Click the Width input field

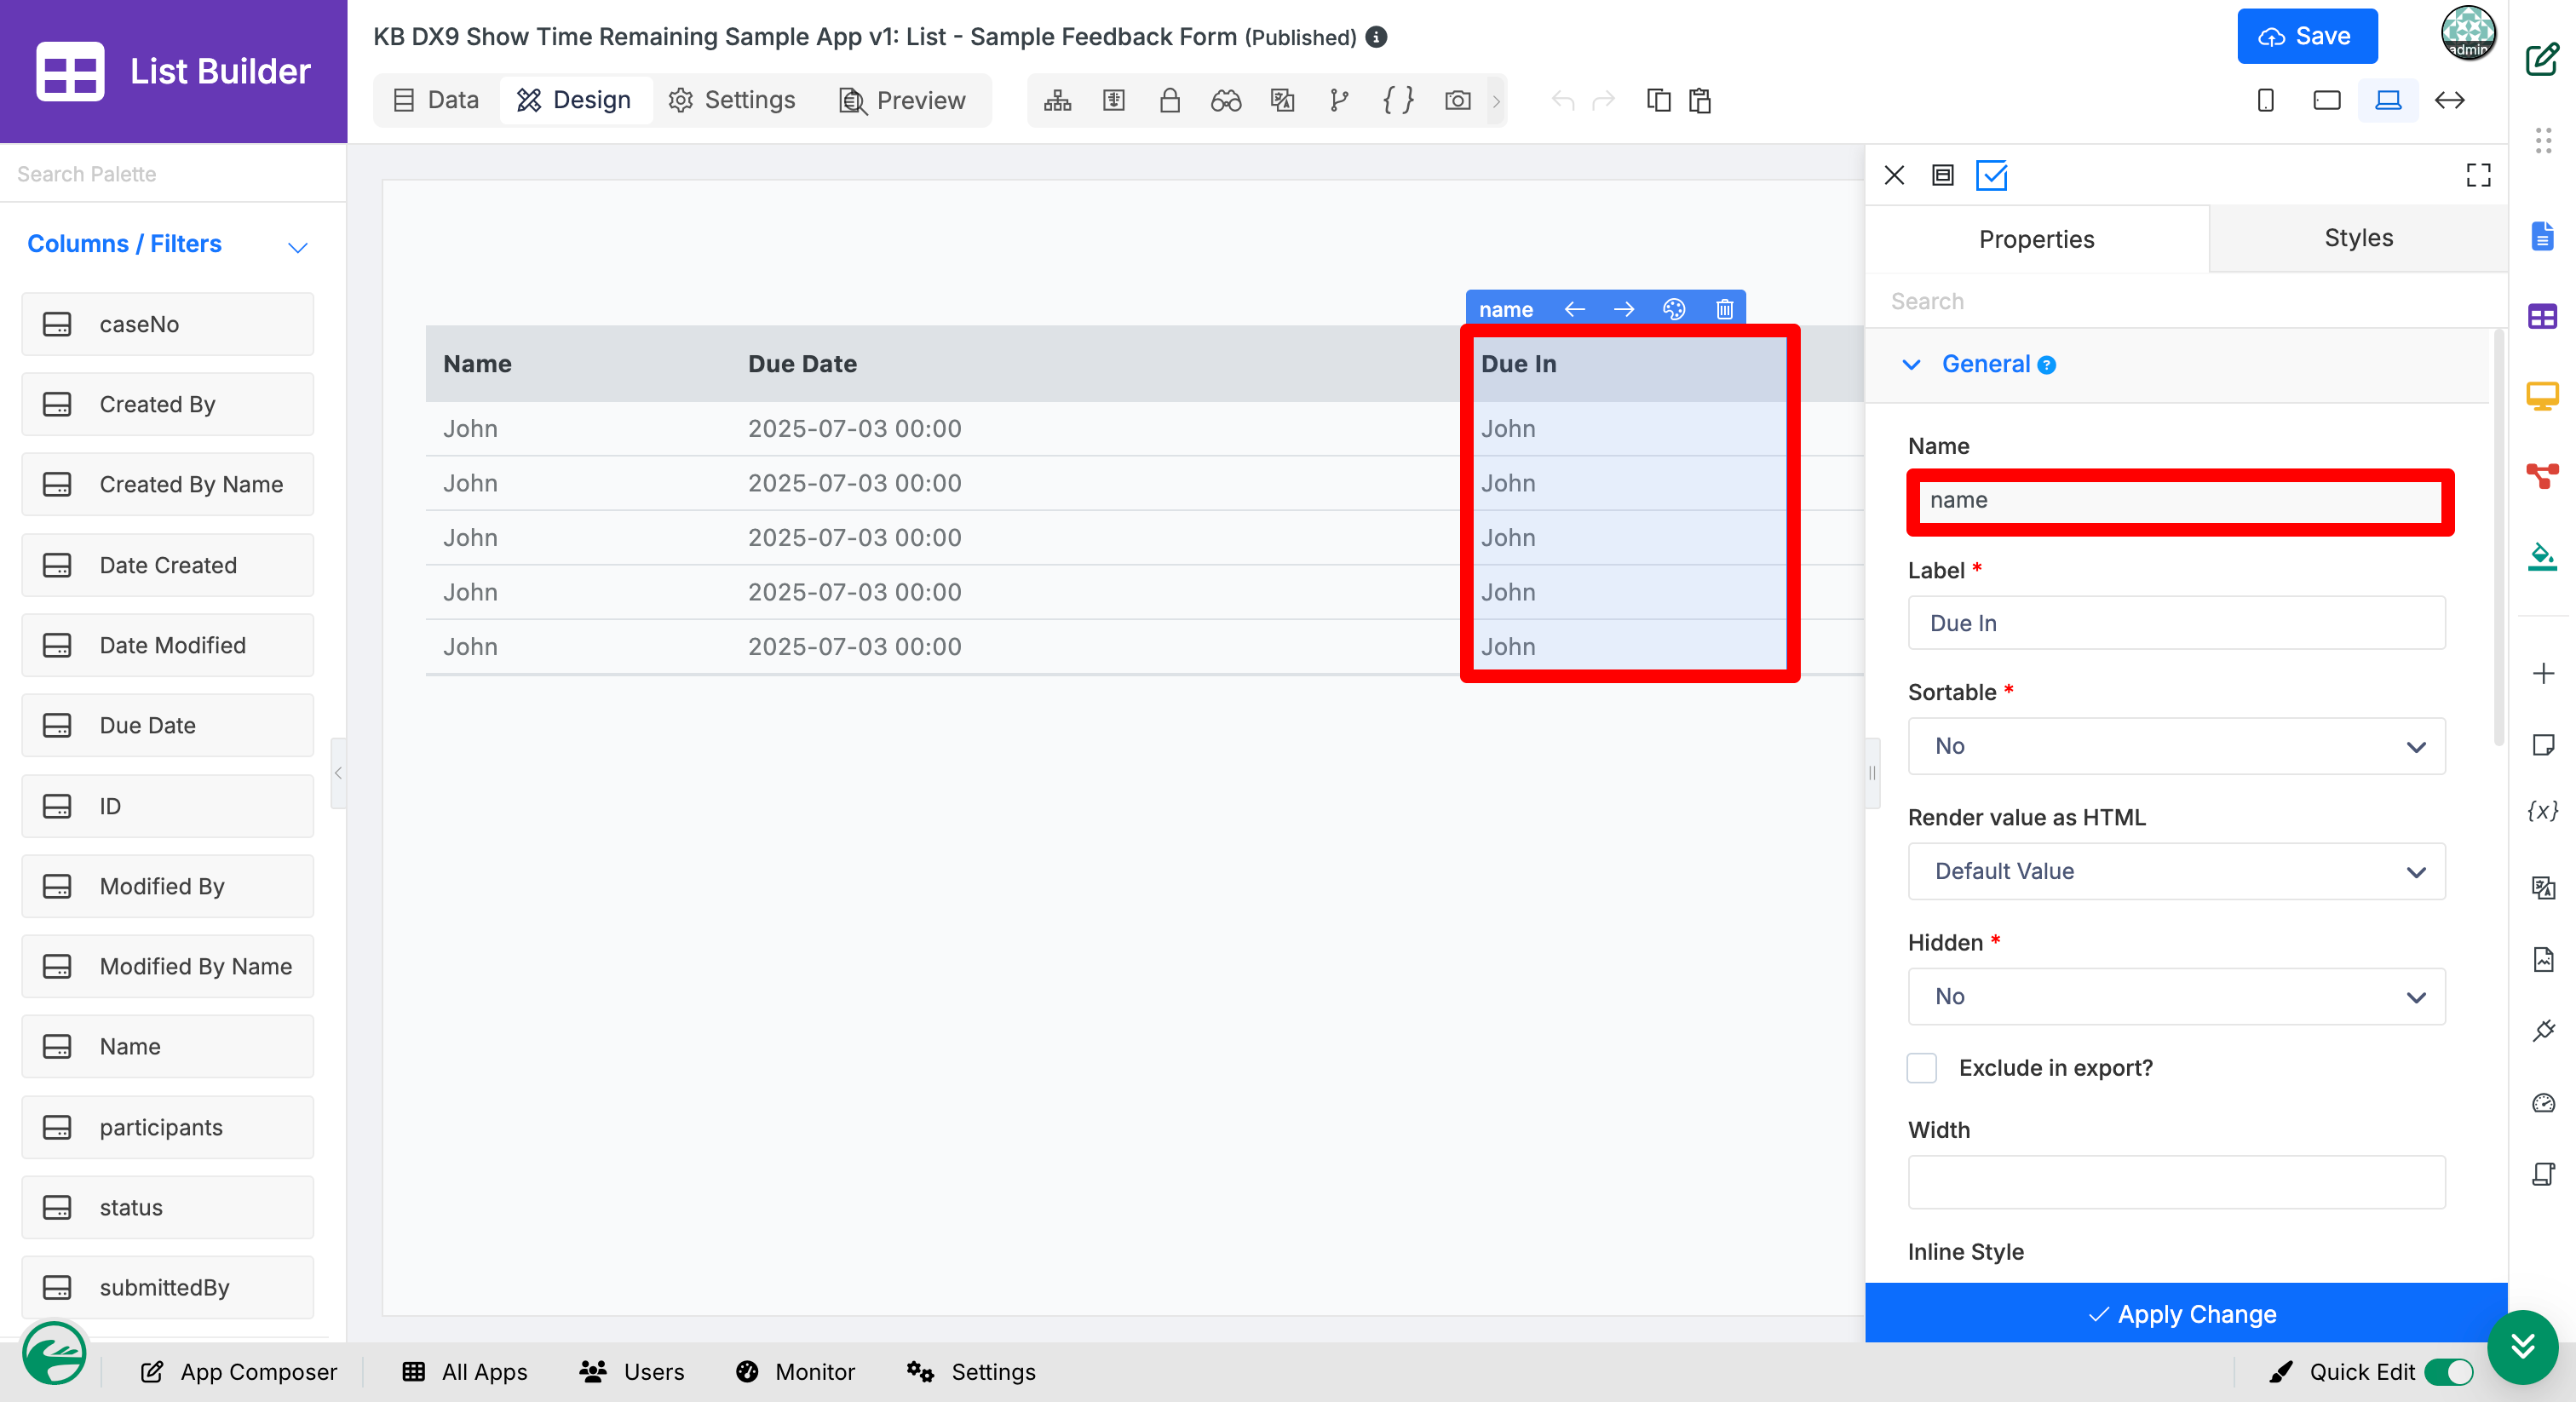[x=2176, y=1182]
